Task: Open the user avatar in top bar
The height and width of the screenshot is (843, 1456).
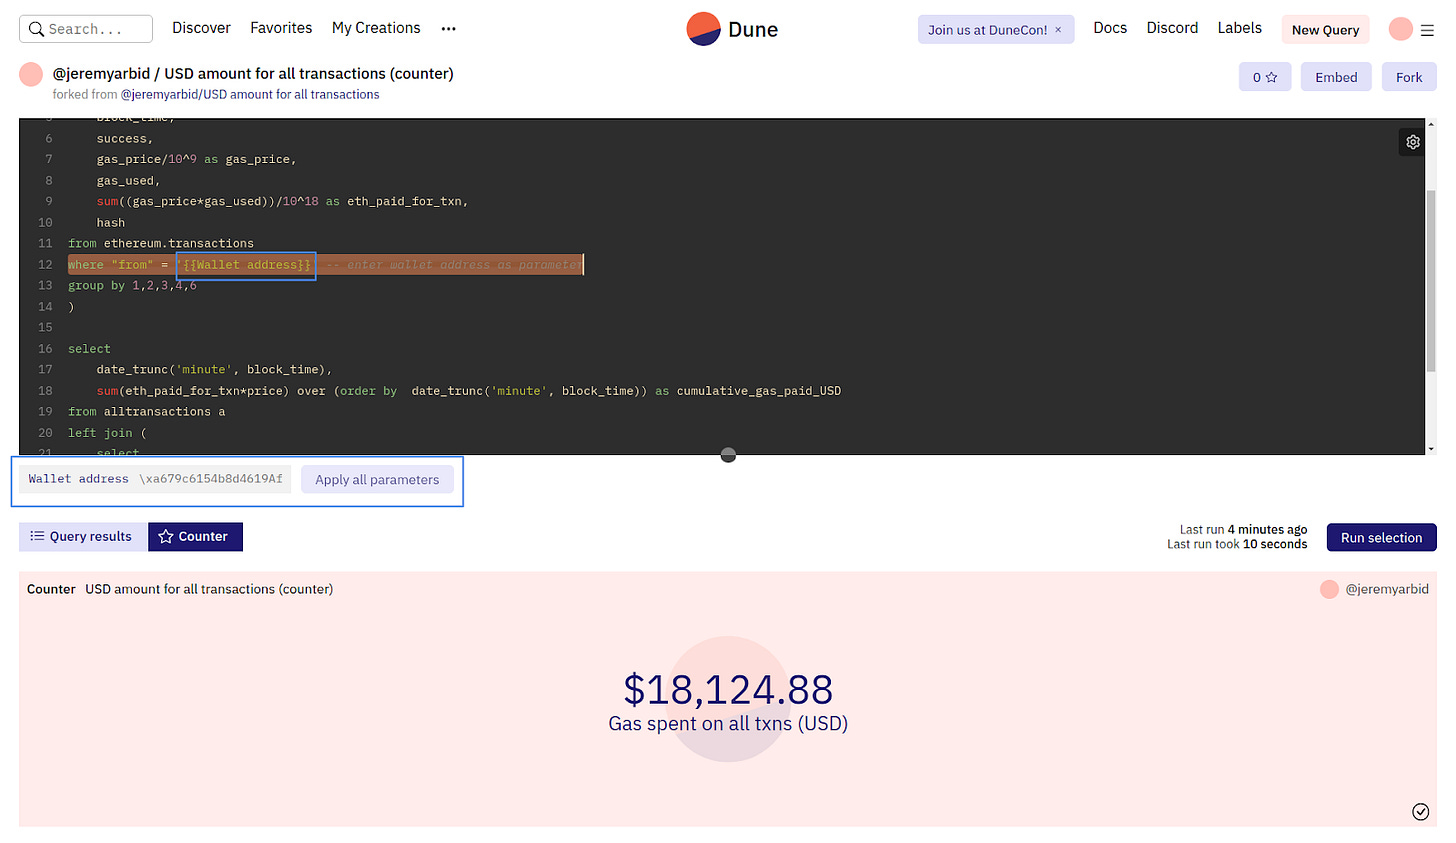Action: (x=1400, y=29)
